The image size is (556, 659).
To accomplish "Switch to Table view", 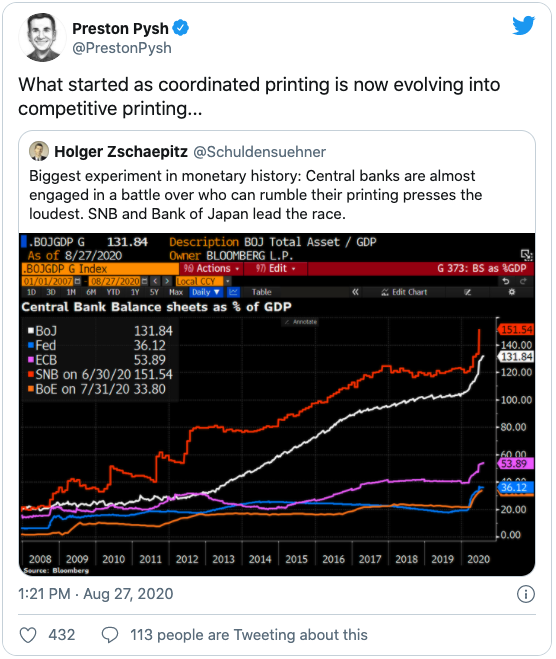I will pyautogui.click(x=261, y=292).
